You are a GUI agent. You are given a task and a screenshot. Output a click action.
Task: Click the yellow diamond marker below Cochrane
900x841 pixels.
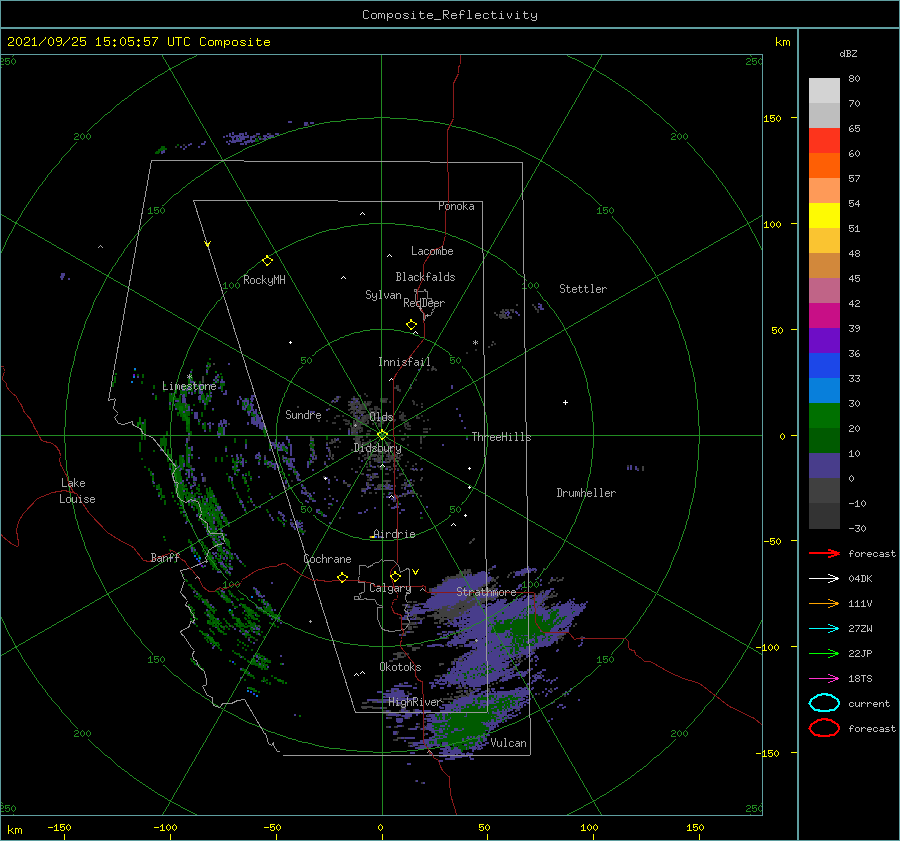point(343,577)
